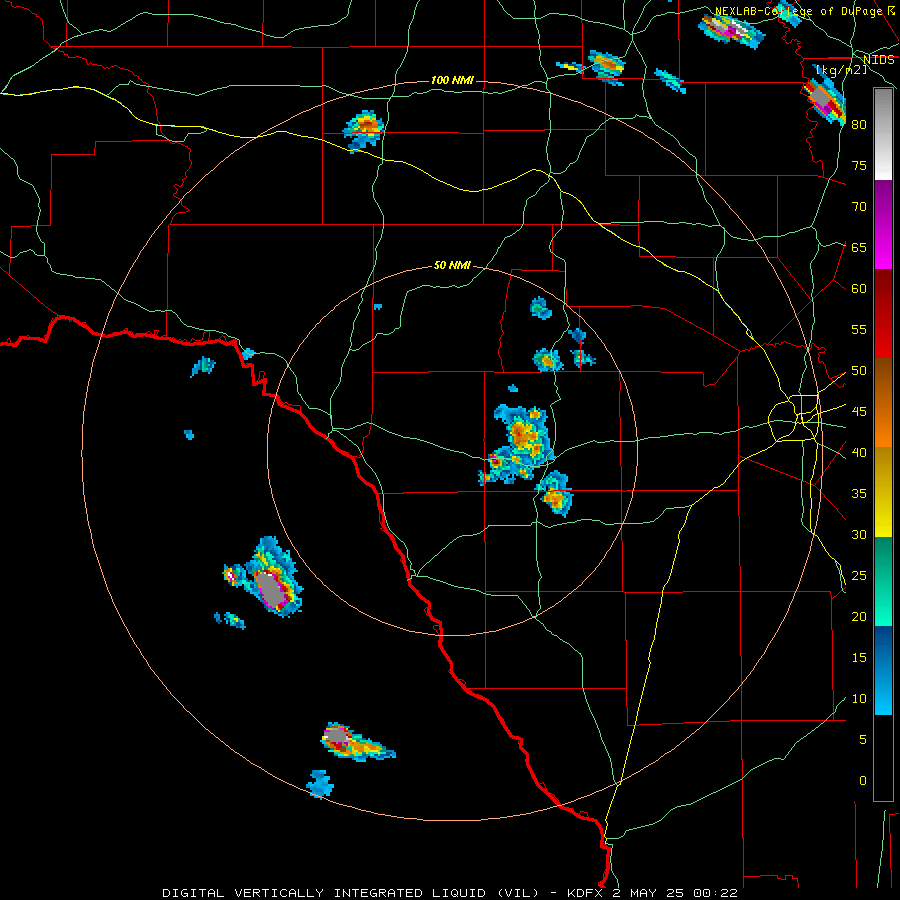The height and width of the screenshot is (900, 900).
Task: Click the legend value 80
Action: (x=859, y=125)
